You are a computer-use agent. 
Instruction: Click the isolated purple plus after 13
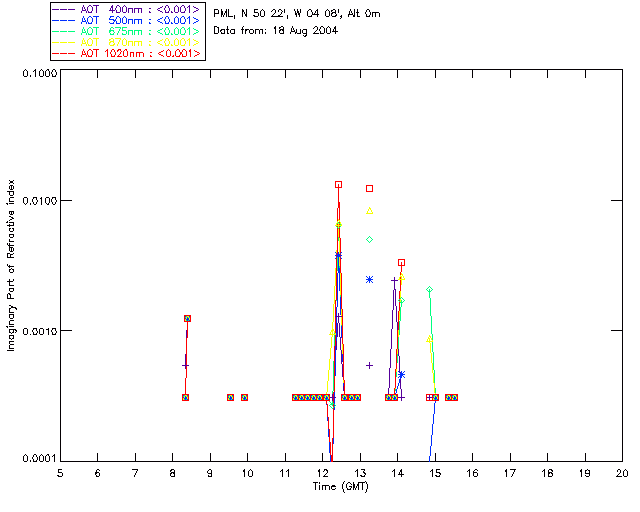369,365
